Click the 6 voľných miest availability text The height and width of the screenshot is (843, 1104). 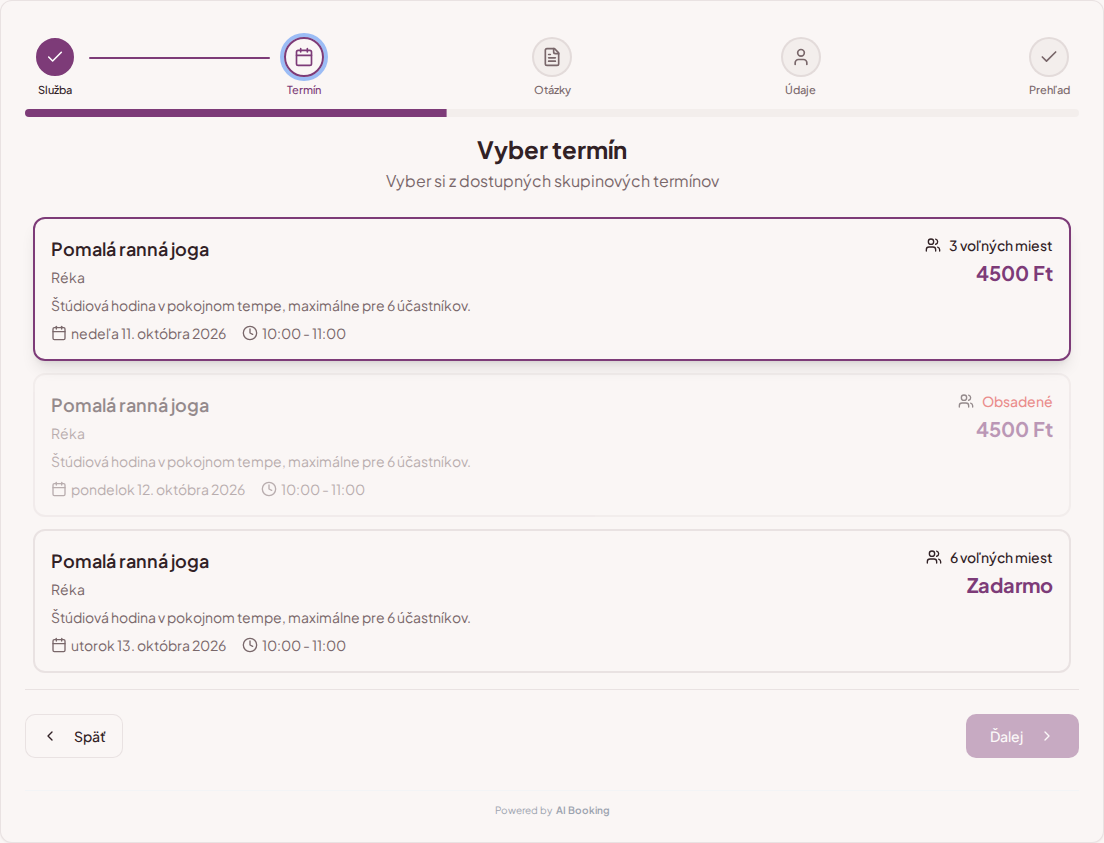point(1001,558)
